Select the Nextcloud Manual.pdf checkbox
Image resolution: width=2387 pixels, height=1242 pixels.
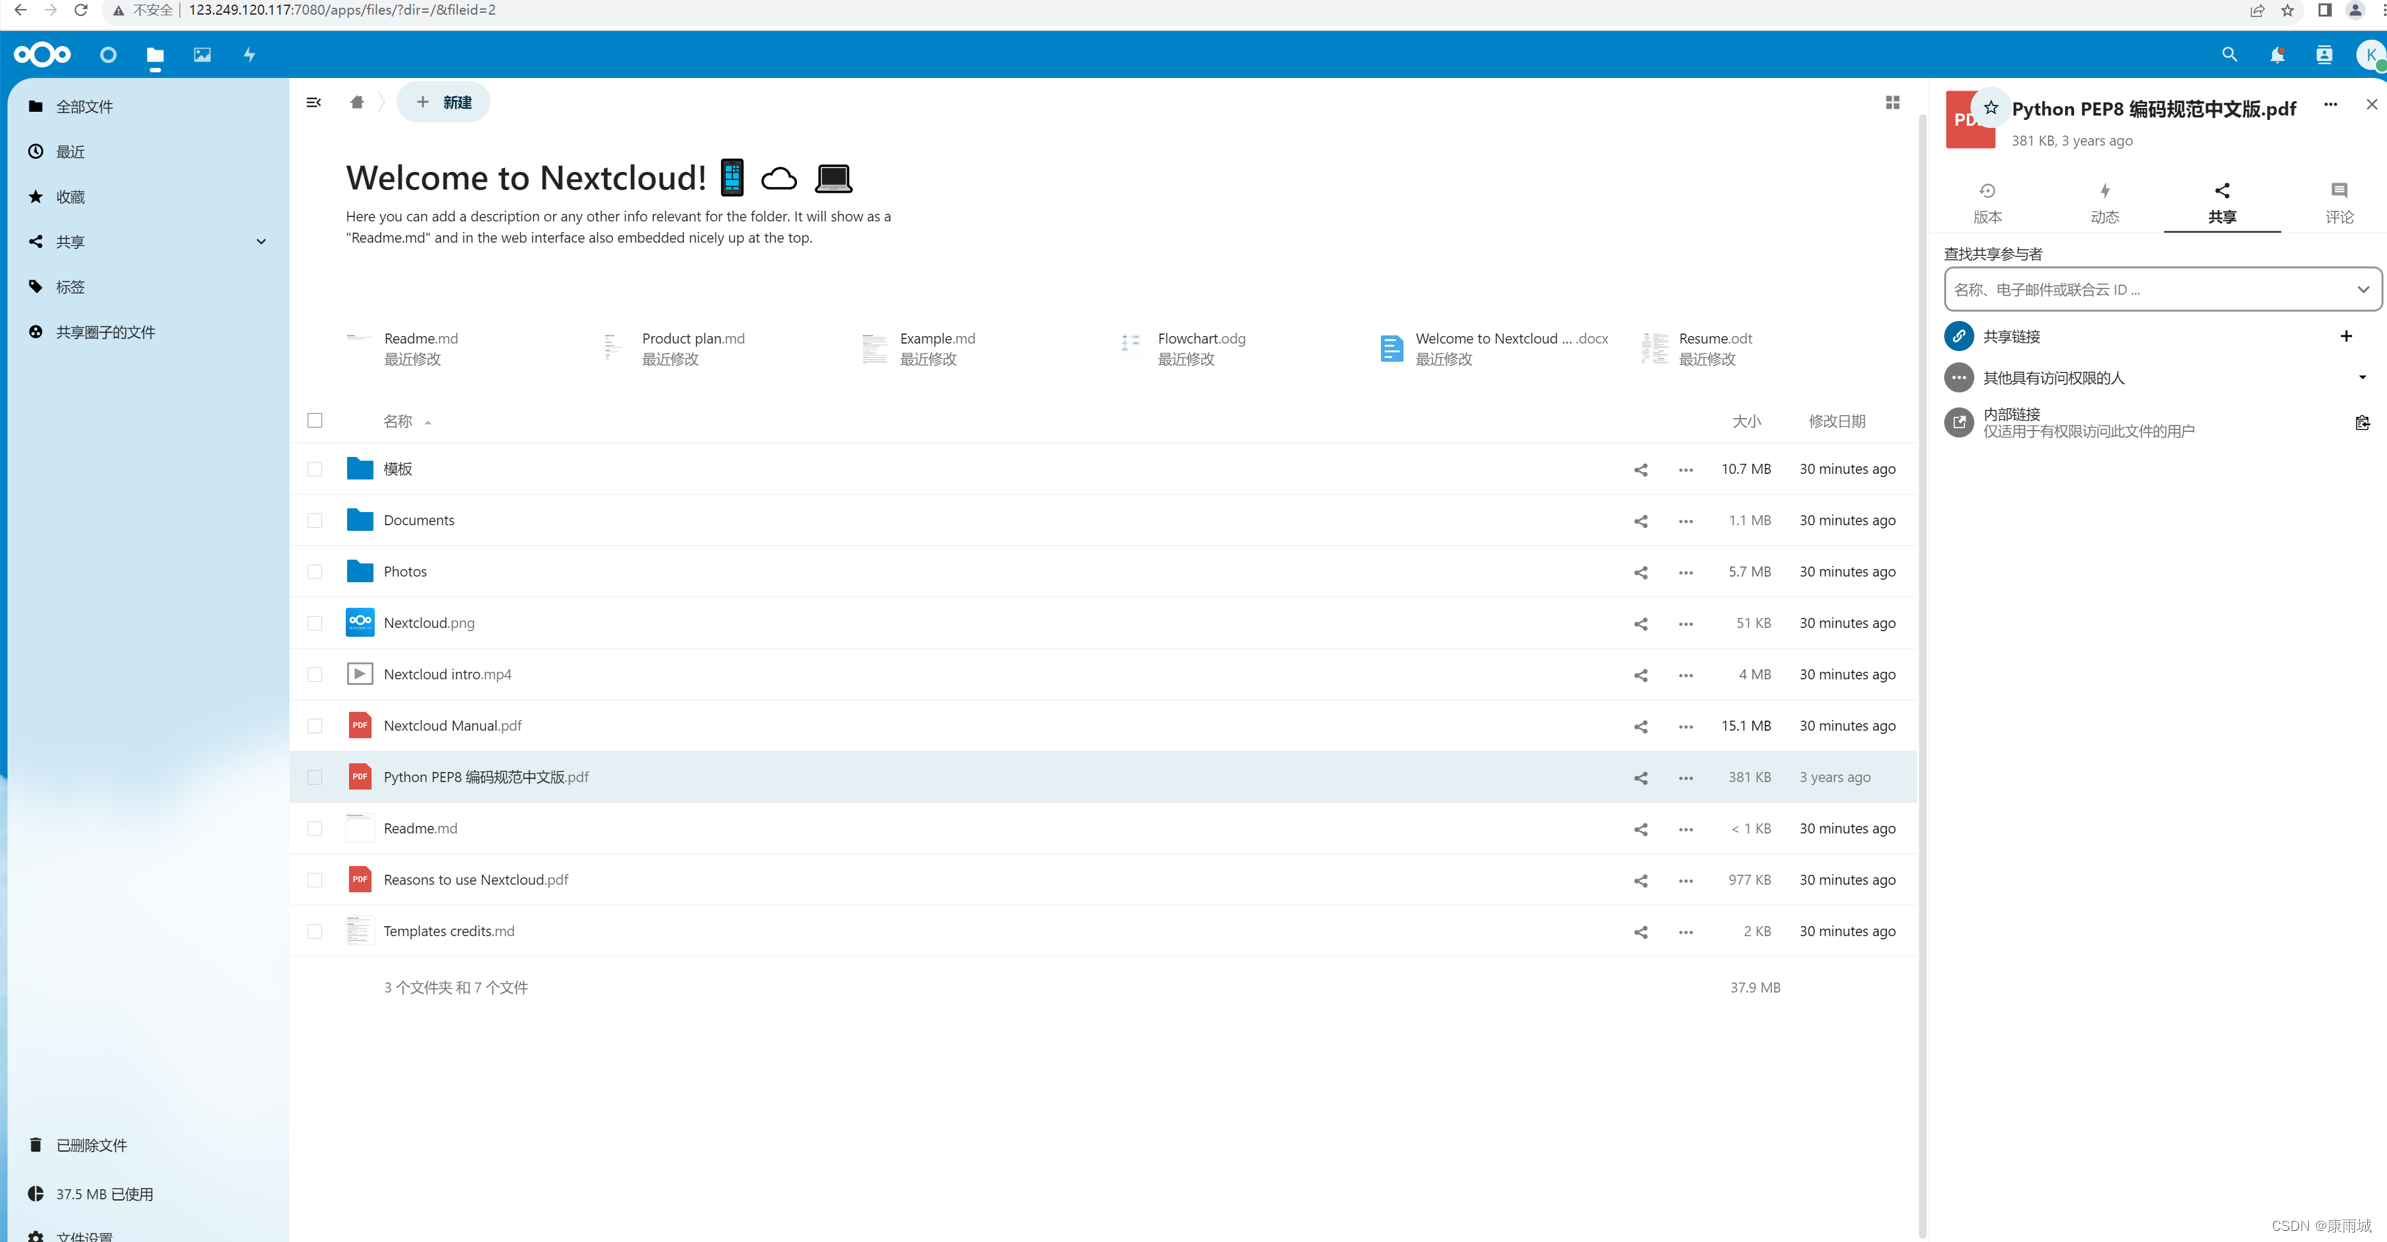(315, 726)
